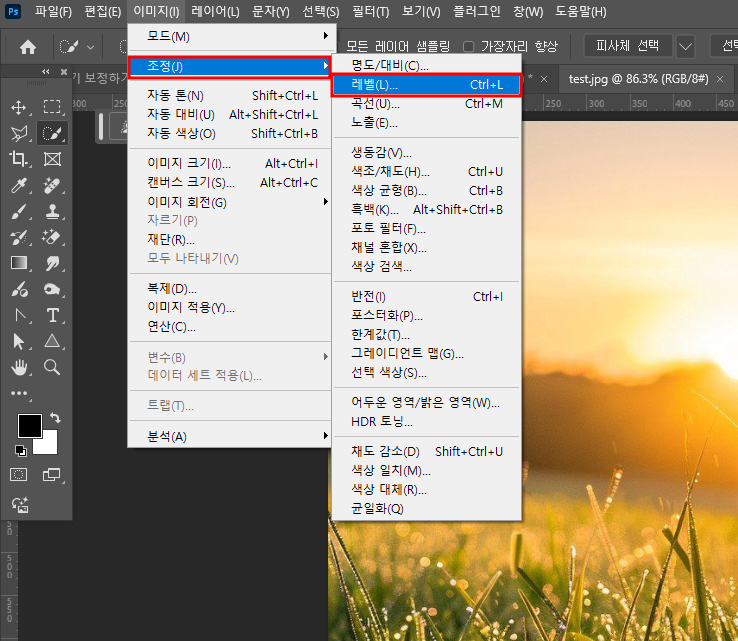Select the Frame tool
This screenshot has height=641, width=738.
pyautogui.click(x=52, y=159)
